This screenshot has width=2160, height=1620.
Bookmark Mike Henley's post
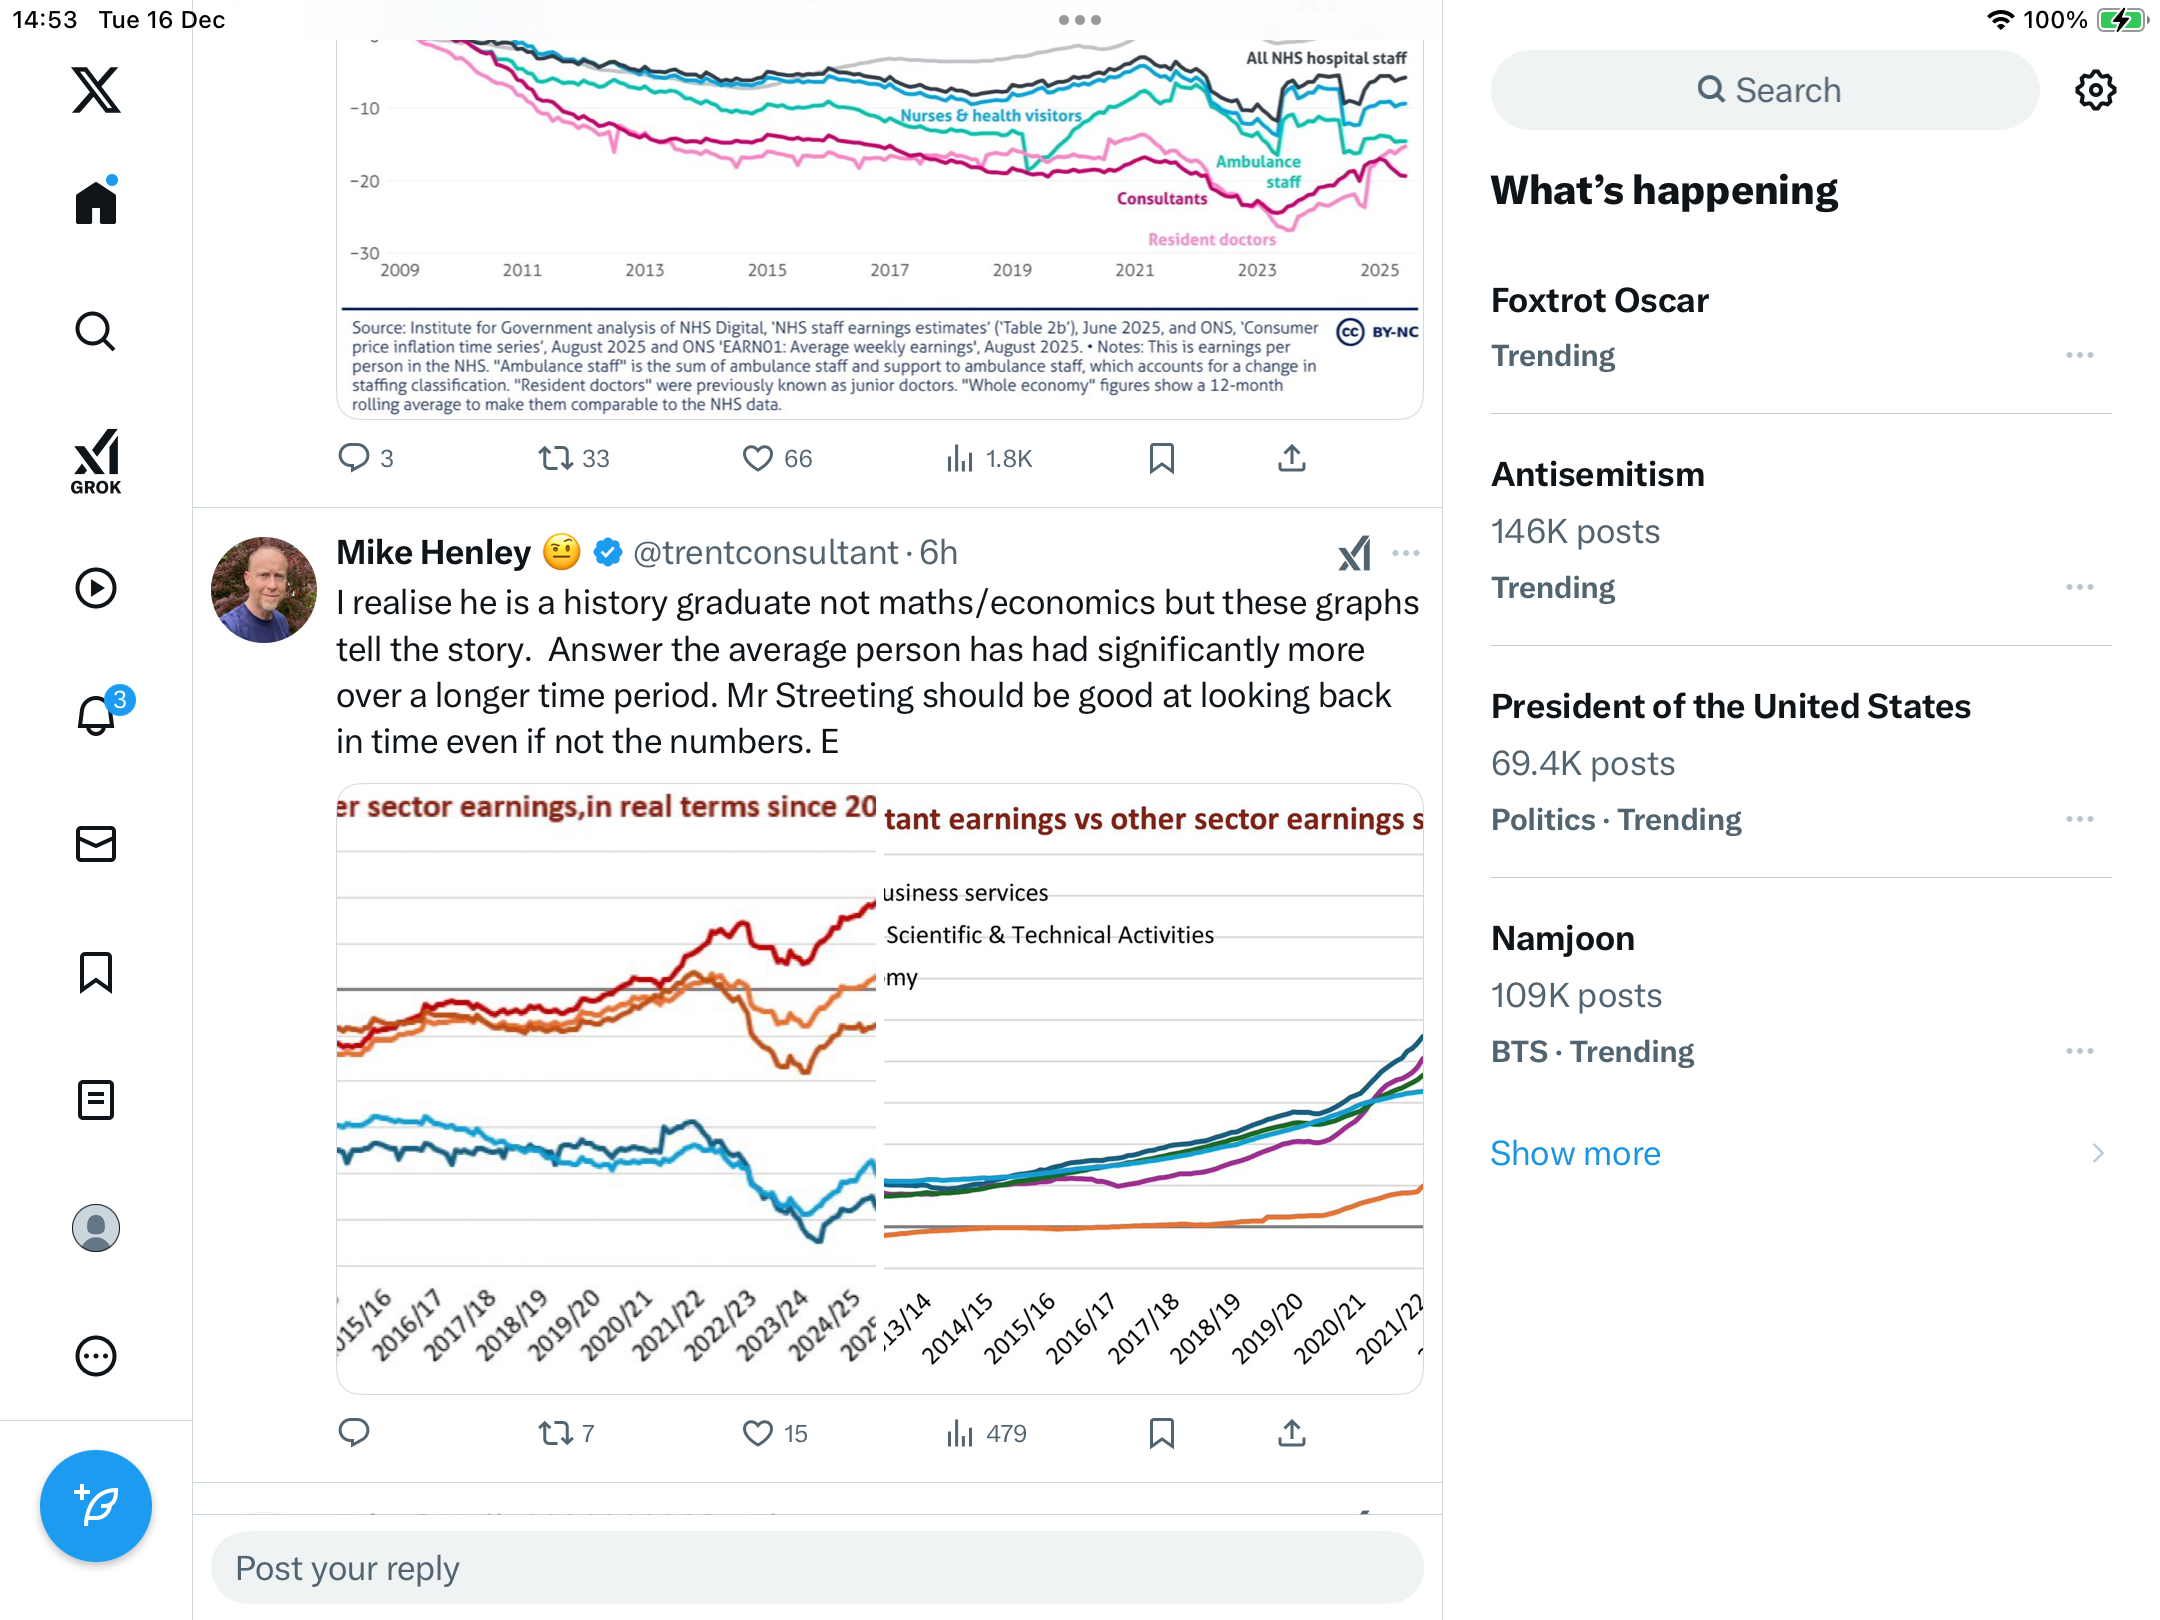1161,1433
